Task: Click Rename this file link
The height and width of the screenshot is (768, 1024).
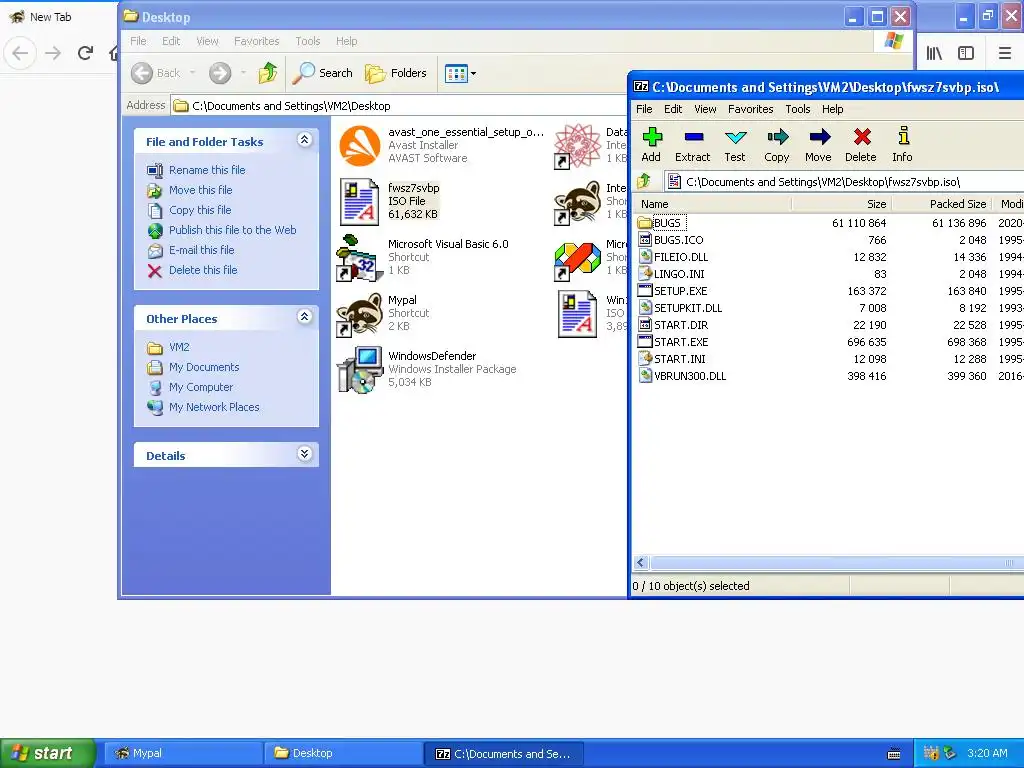Action: click(x=207, y=170)
